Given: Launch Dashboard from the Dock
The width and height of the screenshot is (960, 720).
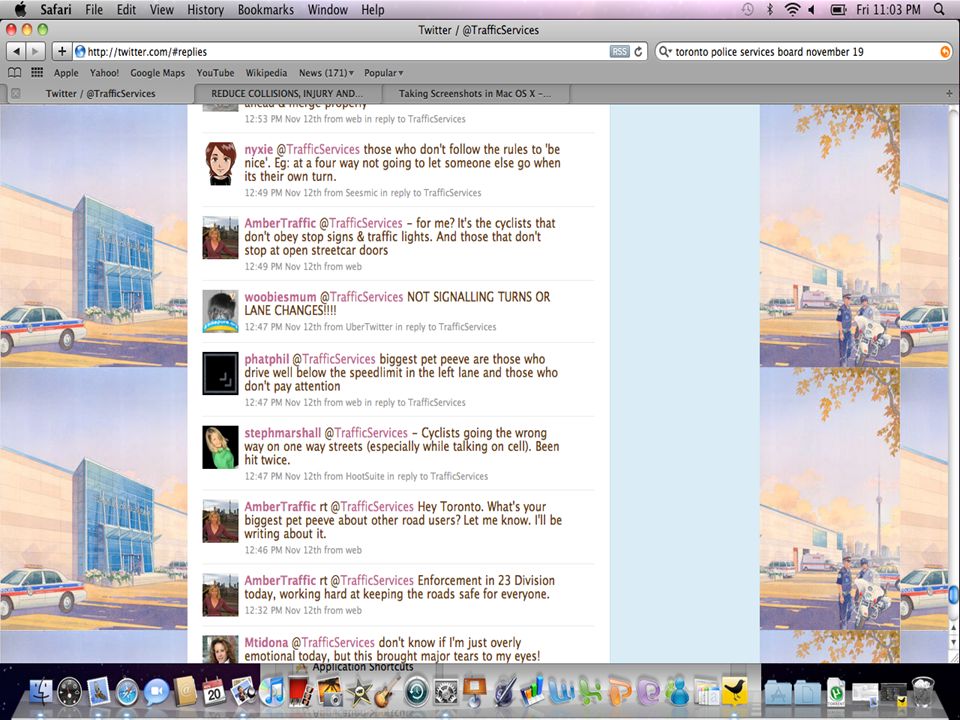Looking at the screenshot, I should click(69, 692).
